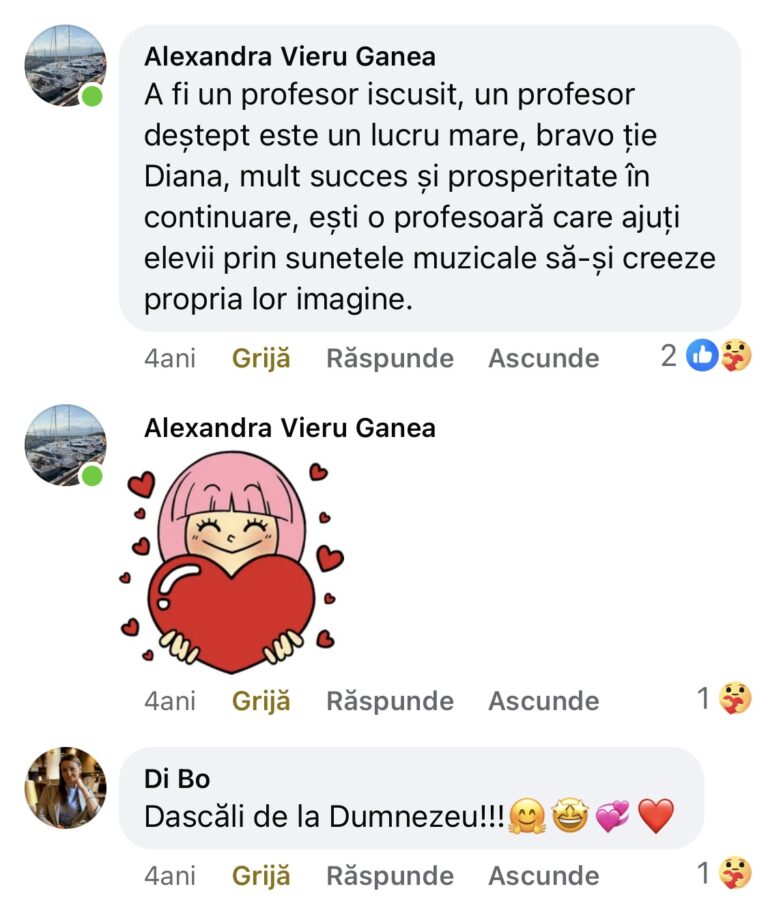Toggle the Grijă reaction on the first comment
This screenshot has height=917, width=768.
261,358
